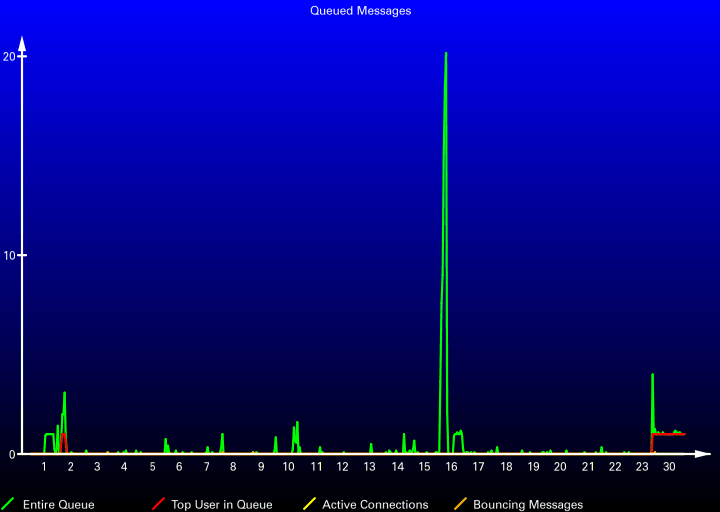Select the Bouncing Messages legend label
Screen dimensions: 720x512
coord(528,505)
